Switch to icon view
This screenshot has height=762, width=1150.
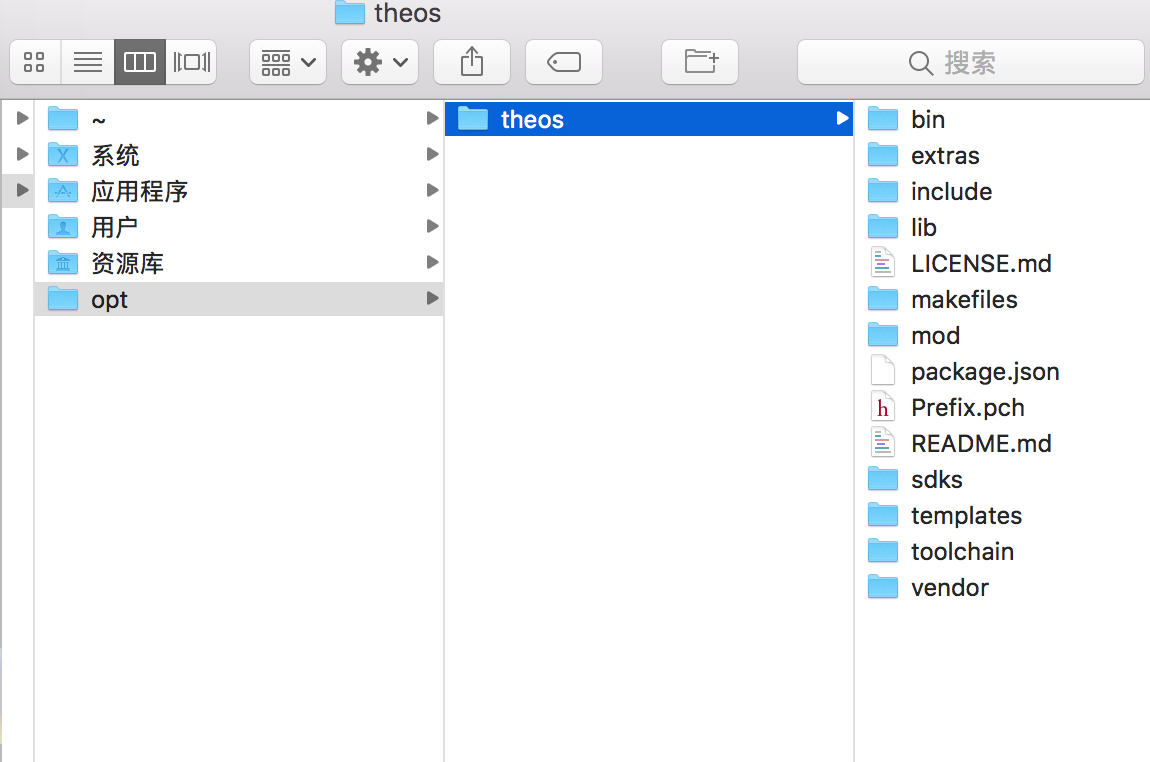[x=35, y=62]
